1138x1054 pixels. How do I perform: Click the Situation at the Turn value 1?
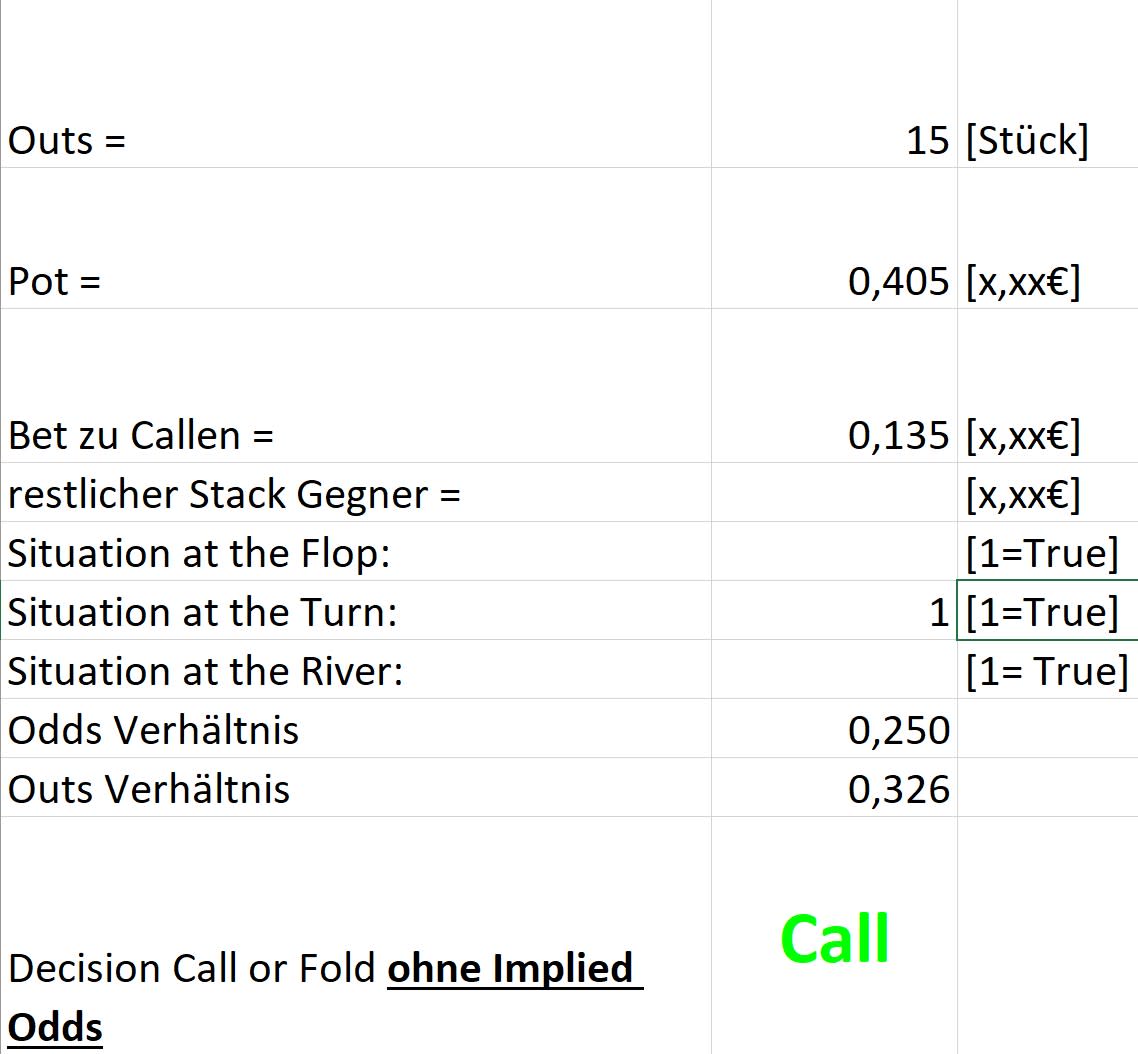pyautogui.click(x=834, y=610)
